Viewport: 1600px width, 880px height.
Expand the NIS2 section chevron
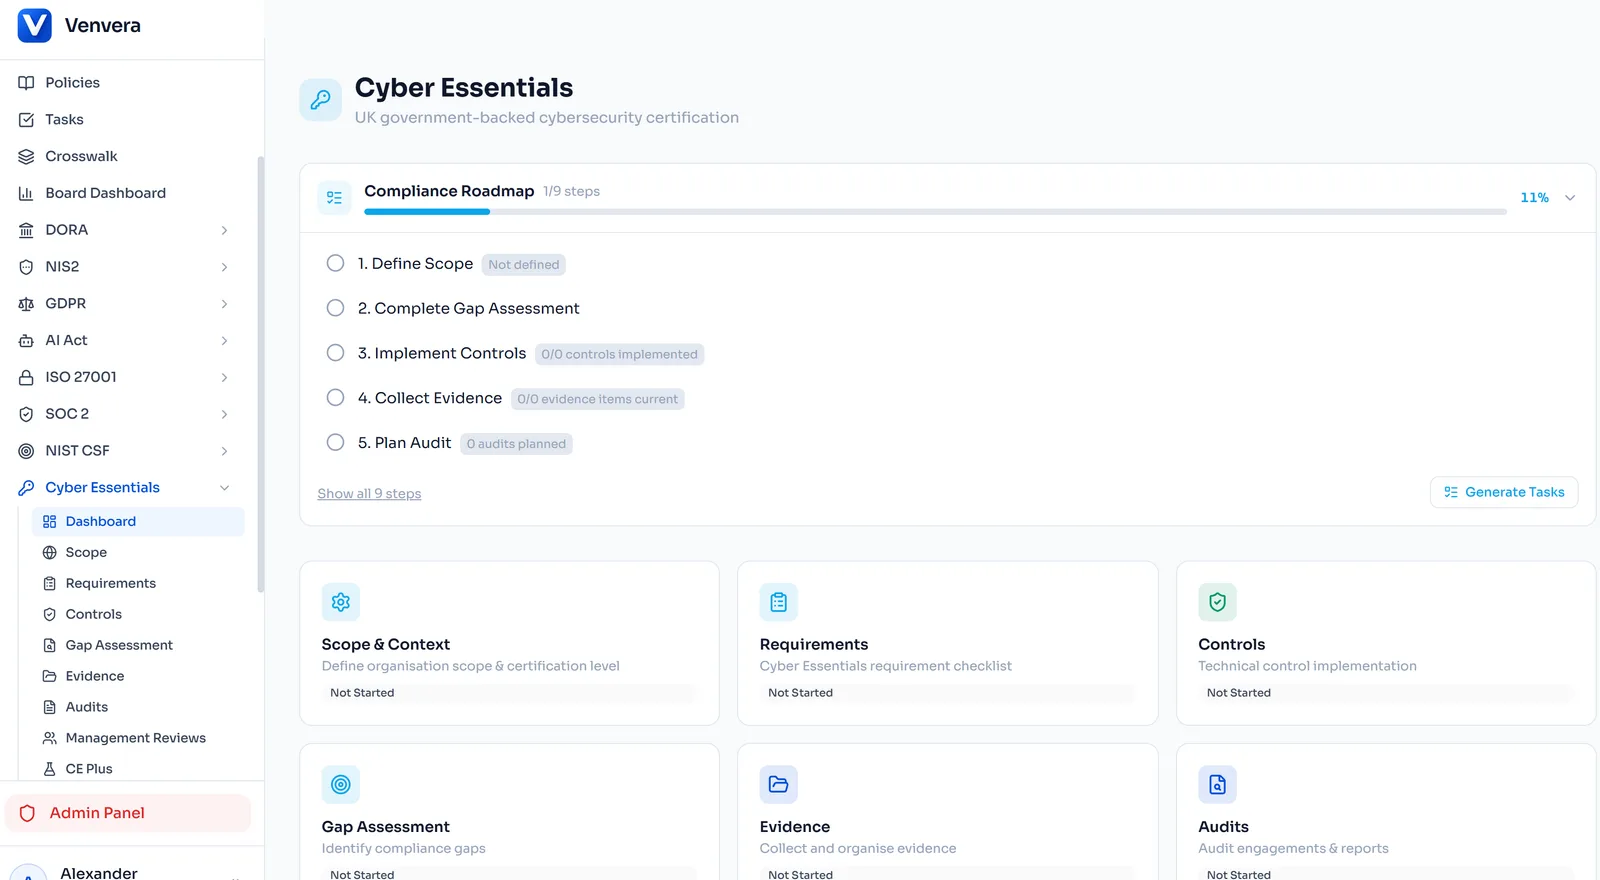point(224,267)
